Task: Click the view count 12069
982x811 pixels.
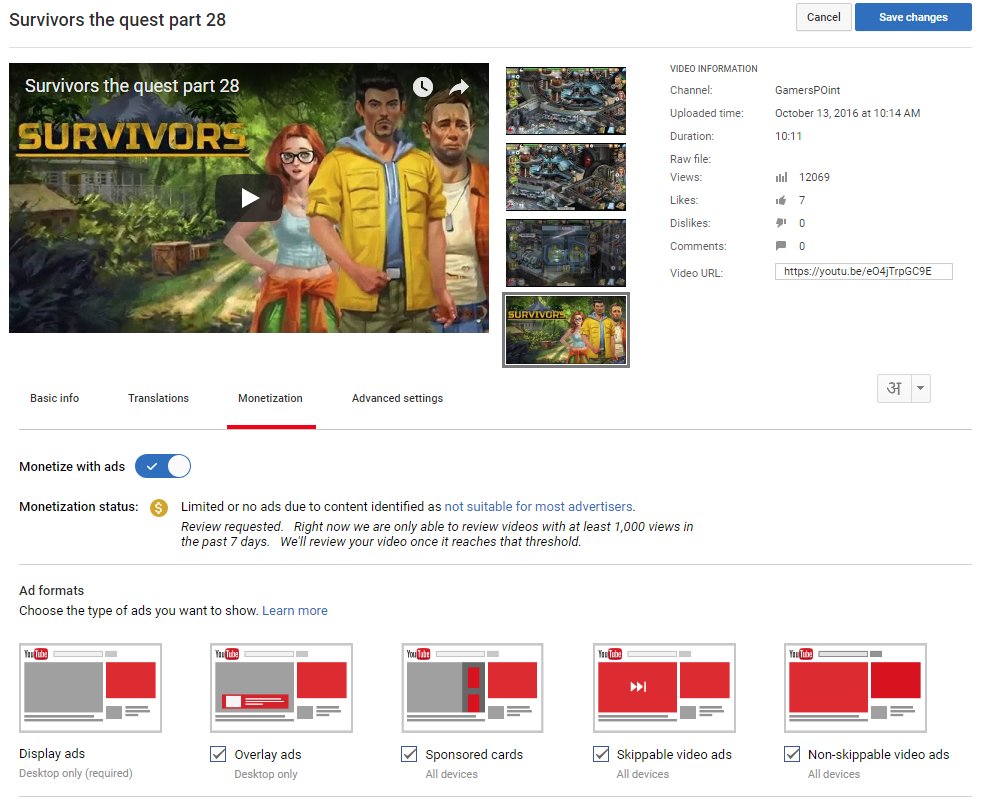Action: 814,177
